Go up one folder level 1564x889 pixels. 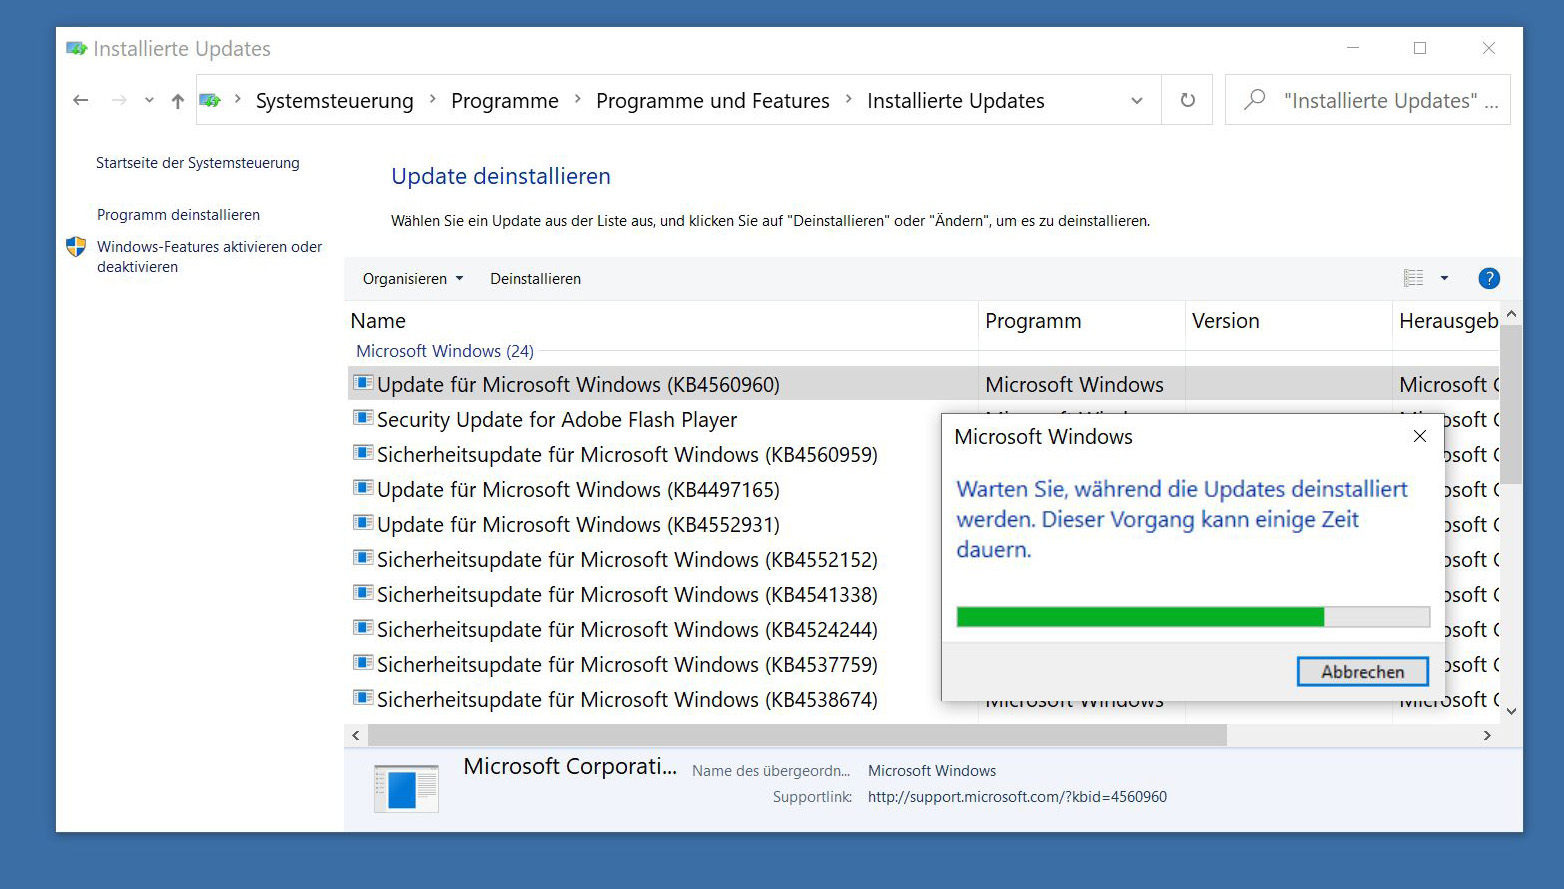click(178, 100)
